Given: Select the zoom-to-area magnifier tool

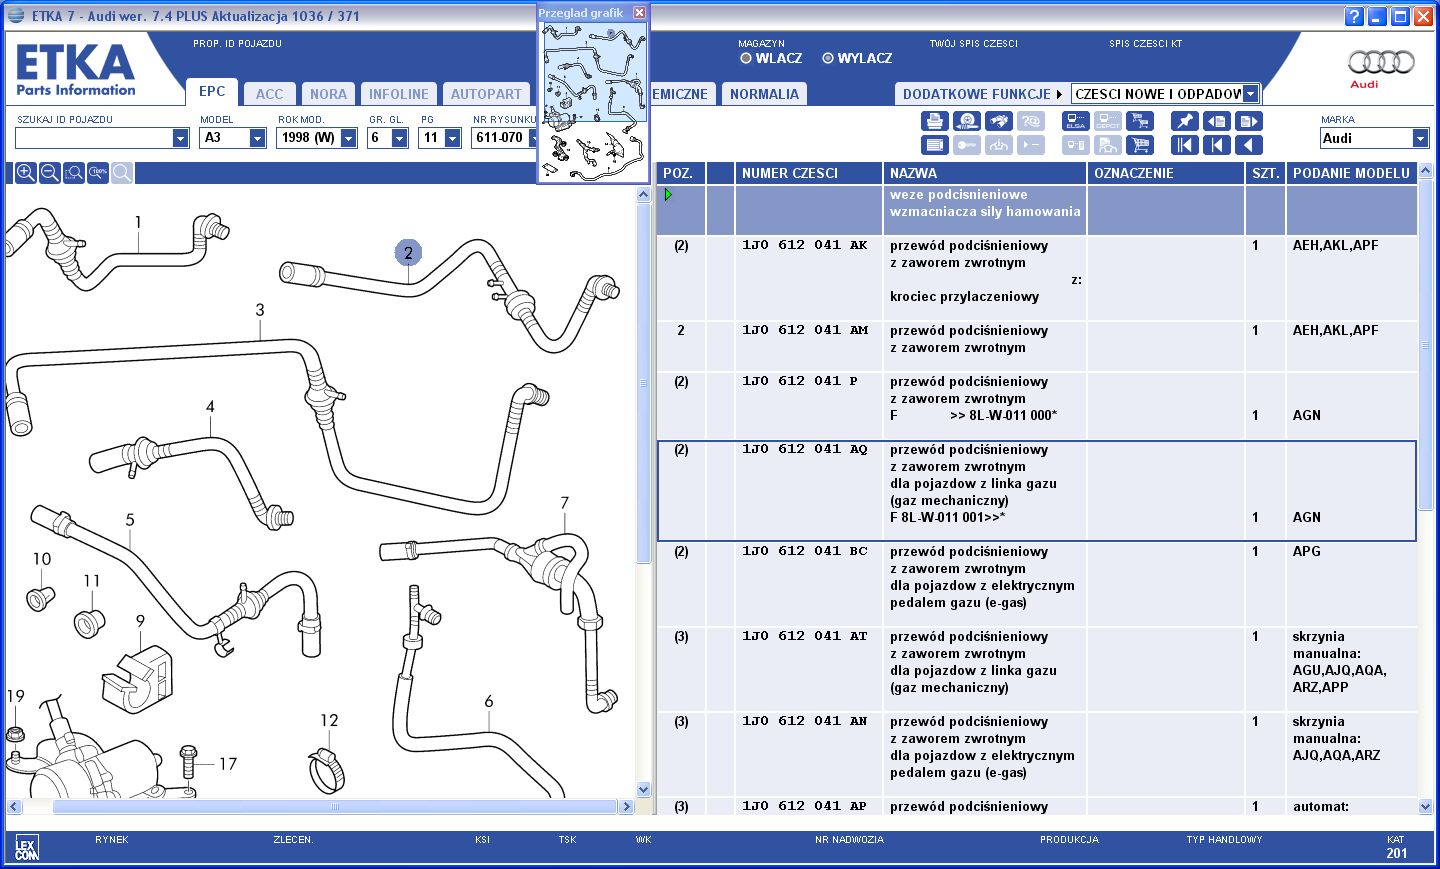Looking at the screenshot, I should 74,173.
